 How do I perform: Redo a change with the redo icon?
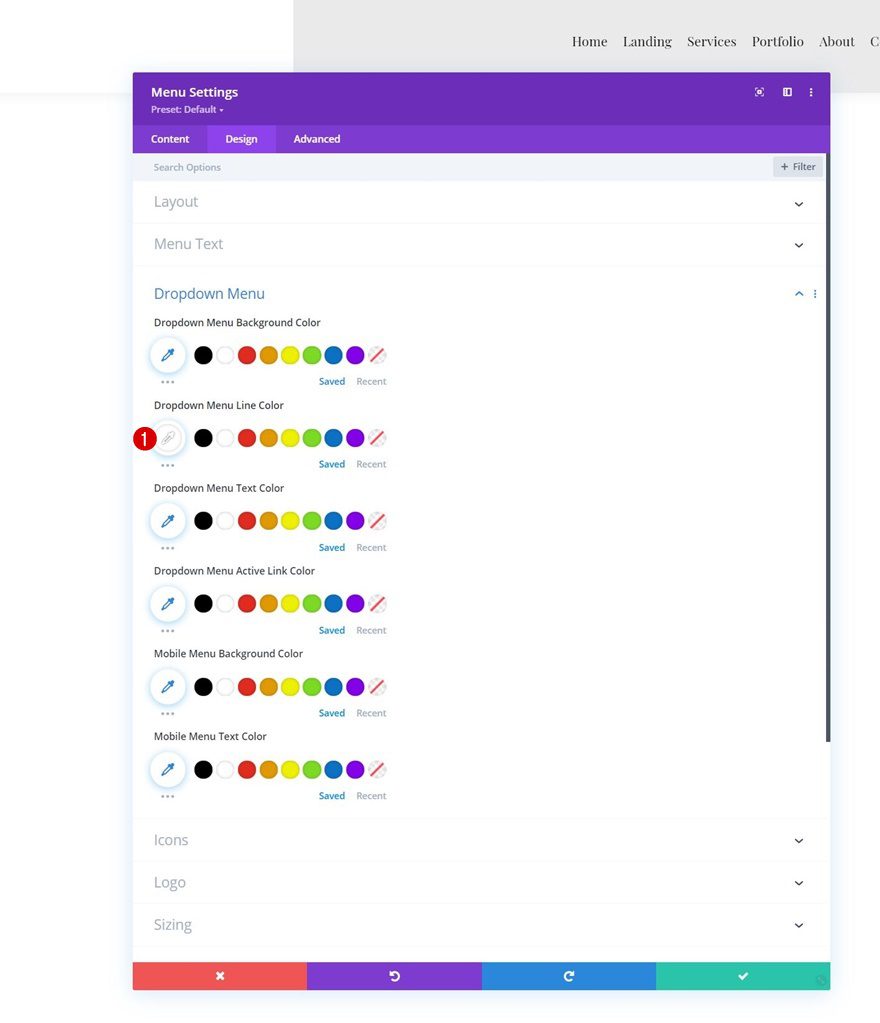click(x=568, y=975)
